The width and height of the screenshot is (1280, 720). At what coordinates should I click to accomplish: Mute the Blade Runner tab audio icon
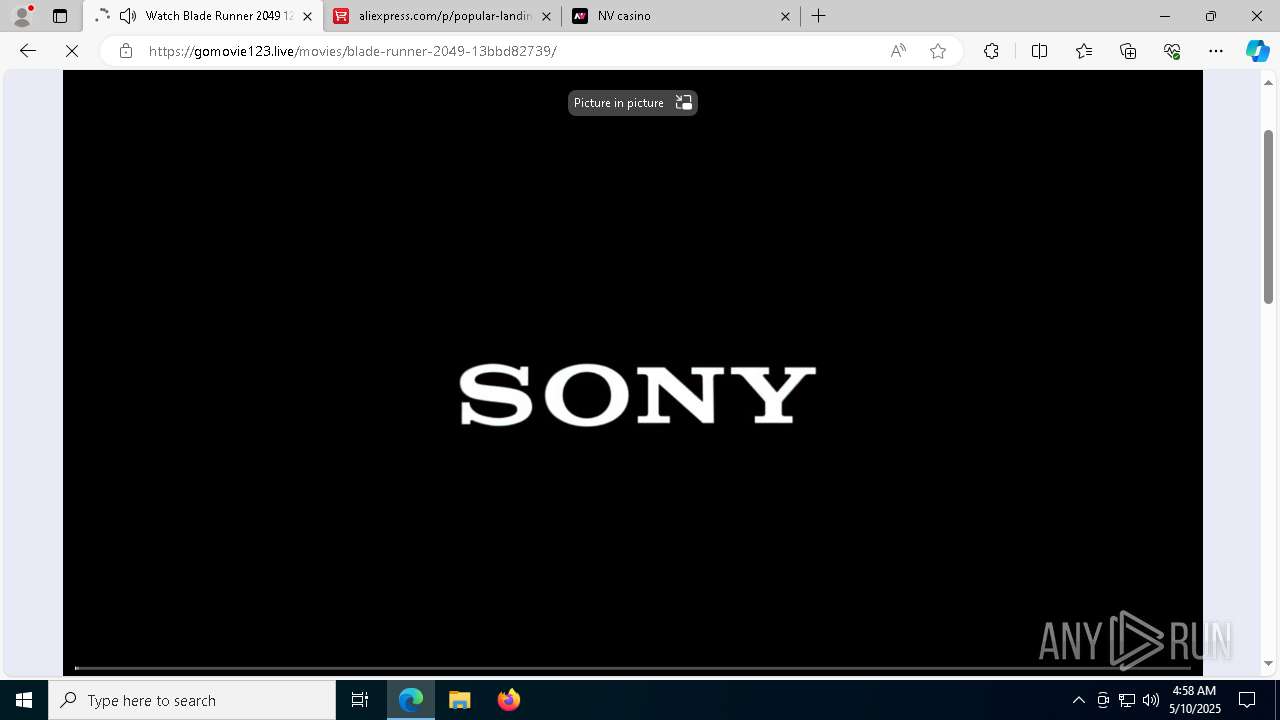coord(128,16)
